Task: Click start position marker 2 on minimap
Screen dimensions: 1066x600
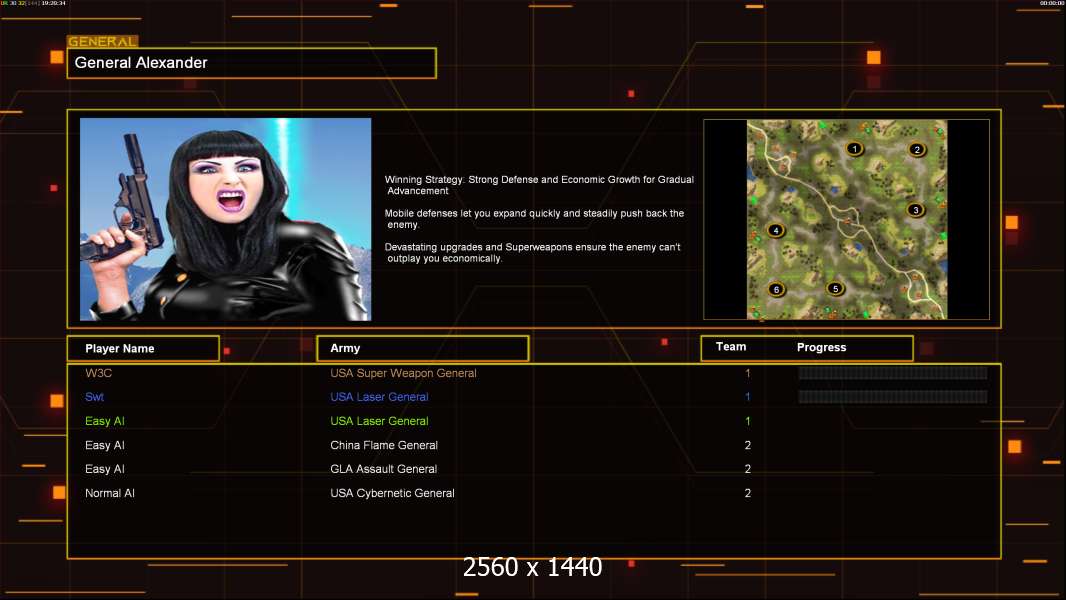Action: (917, 149)
